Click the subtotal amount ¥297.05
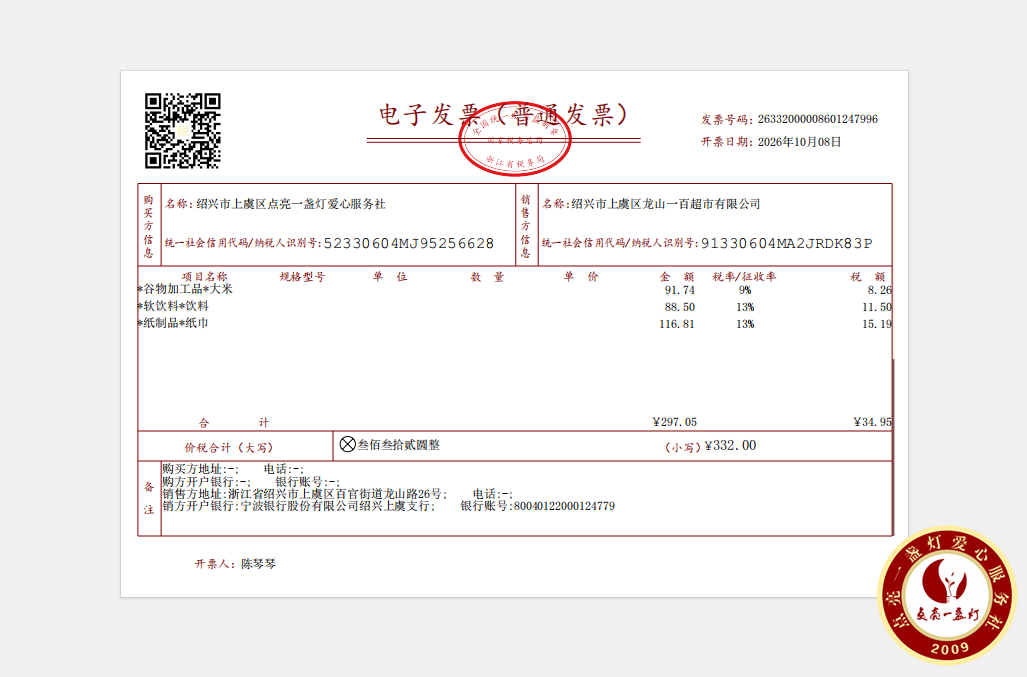 pos(675,422)
